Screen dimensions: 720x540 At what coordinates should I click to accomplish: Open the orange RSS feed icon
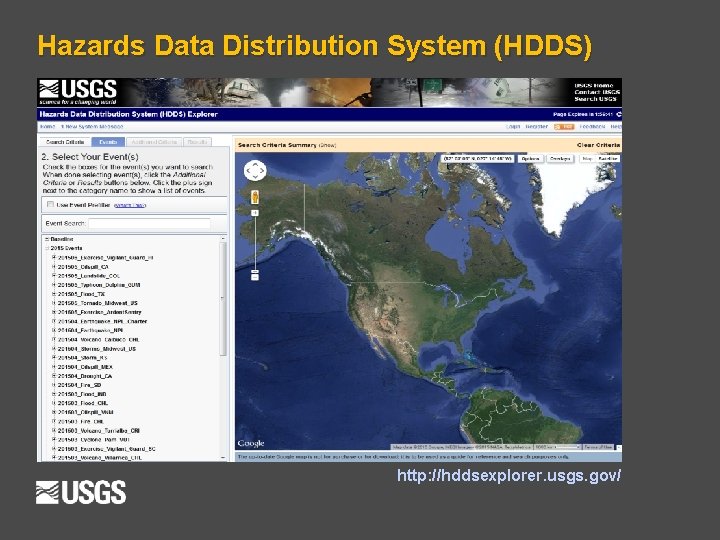(564, 127)
